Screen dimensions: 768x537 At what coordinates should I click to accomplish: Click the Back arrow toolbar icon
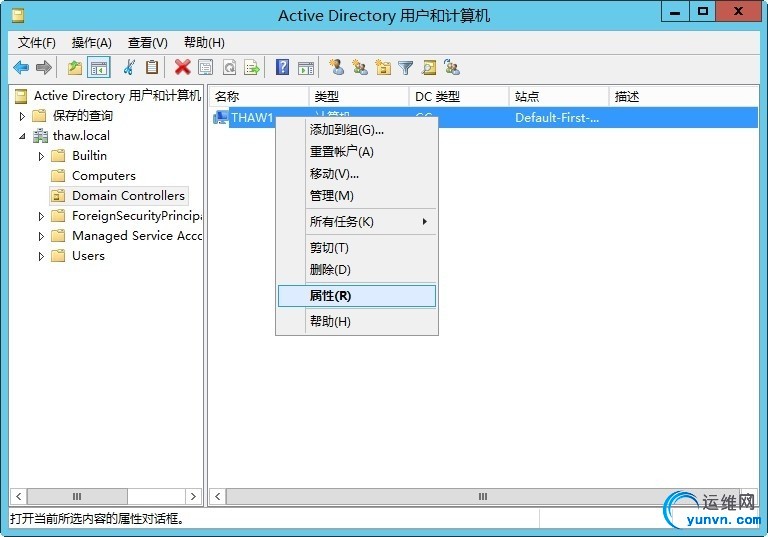[x=21, y=67]
